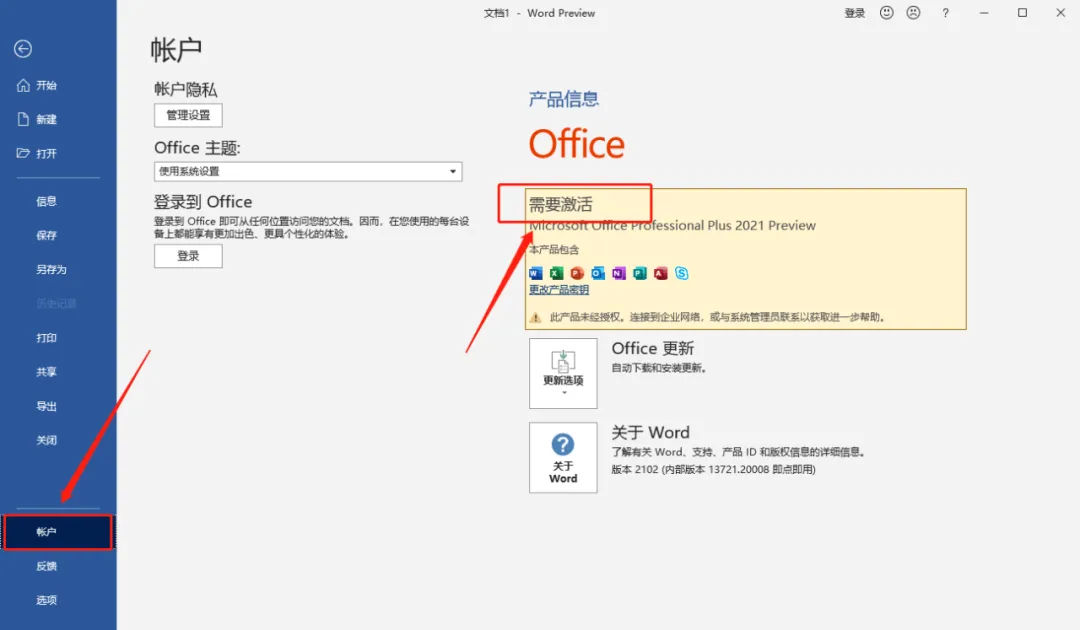Go back using the back arrow icon
Viewport: 1080px width, 630px height.
[x=23, y=49]
